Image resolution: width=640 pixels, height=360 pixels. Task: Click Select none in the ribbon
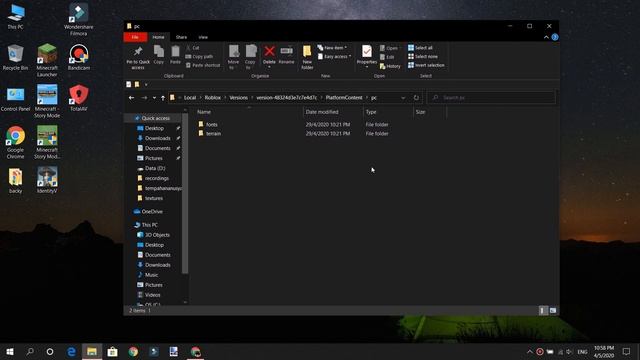tap(423, 56)
